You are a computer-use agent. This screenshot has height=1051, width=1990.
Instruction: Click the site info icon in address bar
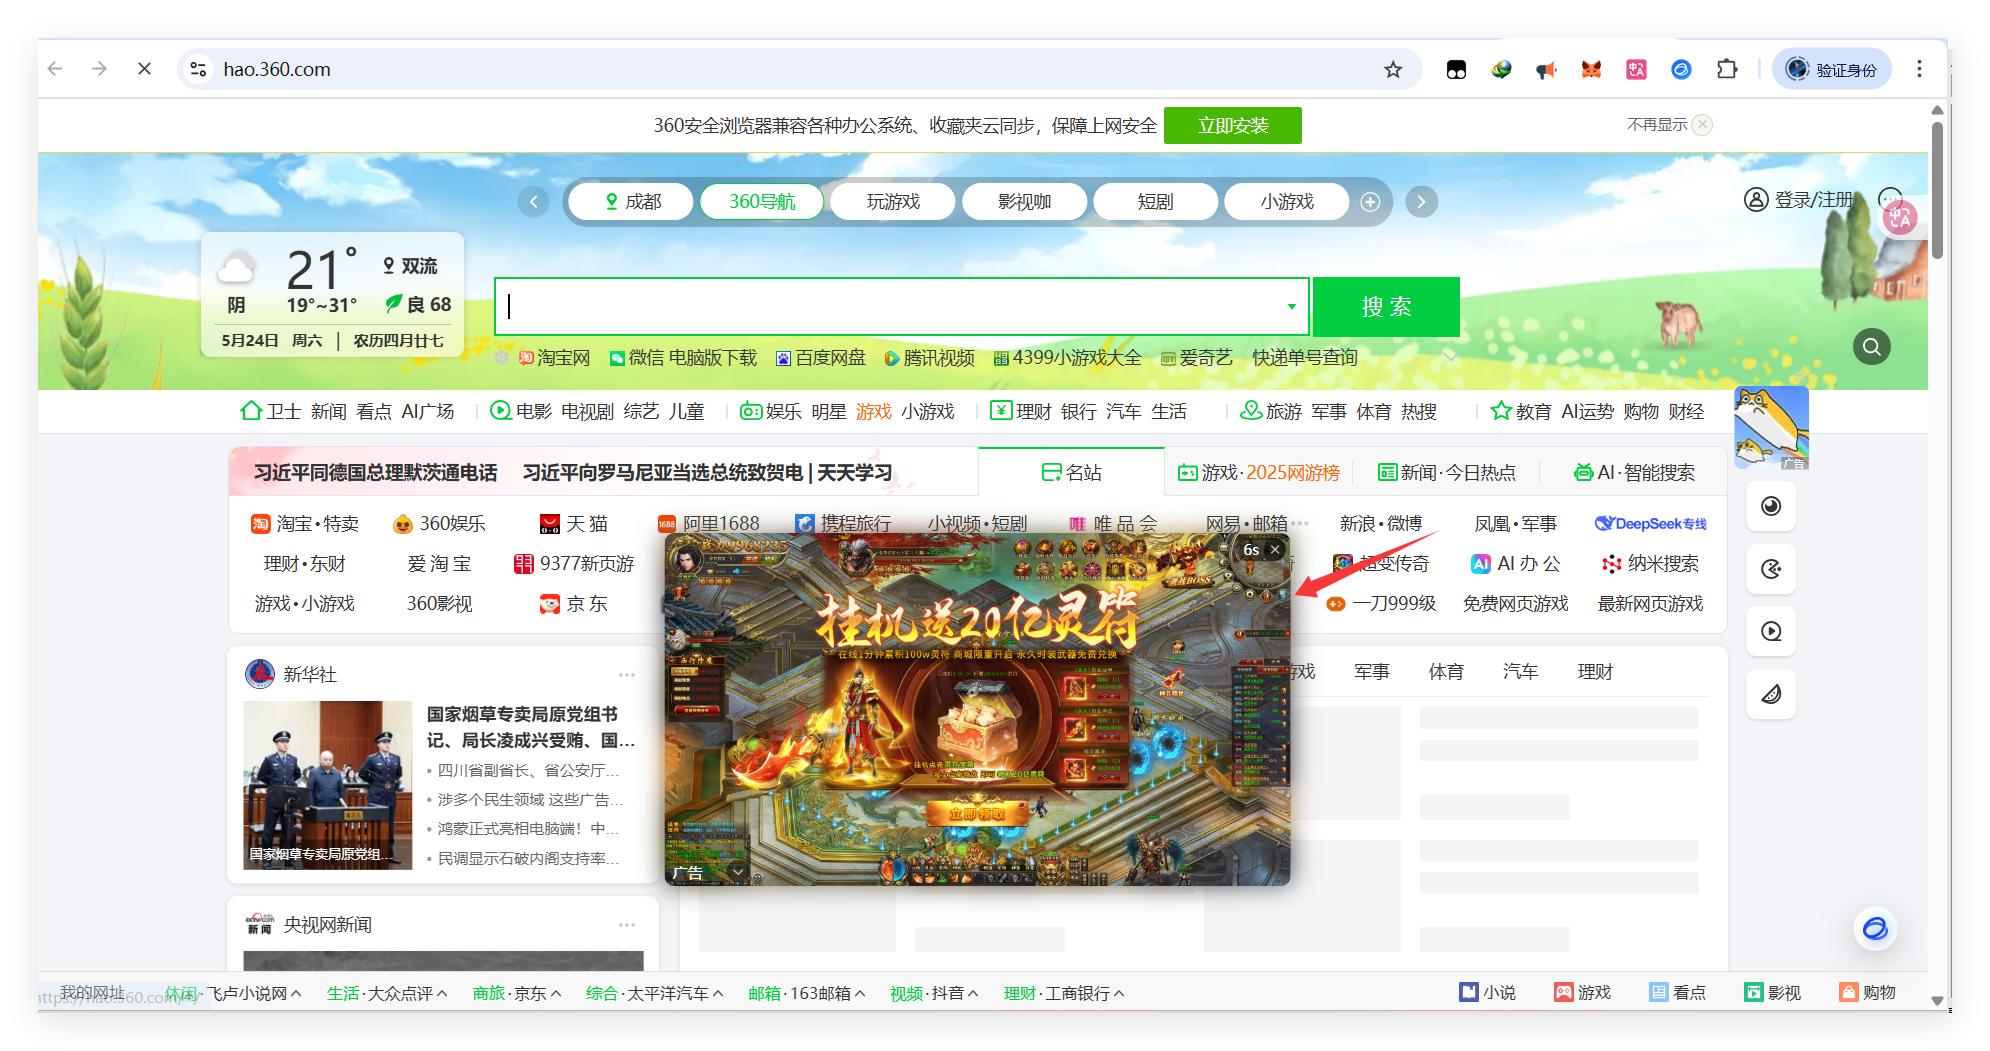[199, 69]
